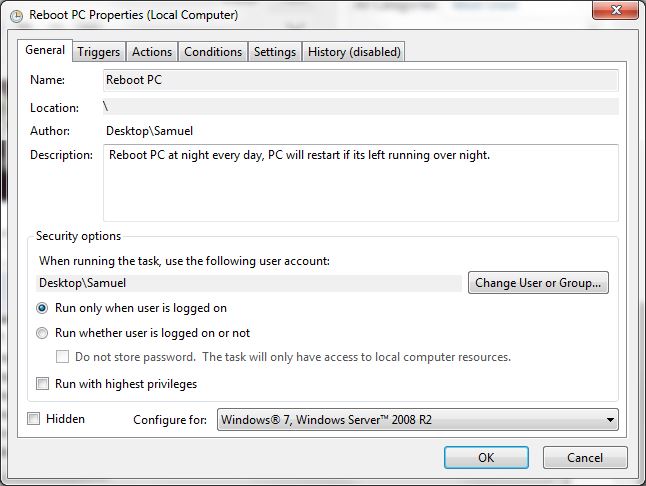Image resolution: width=646 pixels, height=486 pixels.
Task: Click the Author value Desktop\Samuel
Action: [149, 131]
